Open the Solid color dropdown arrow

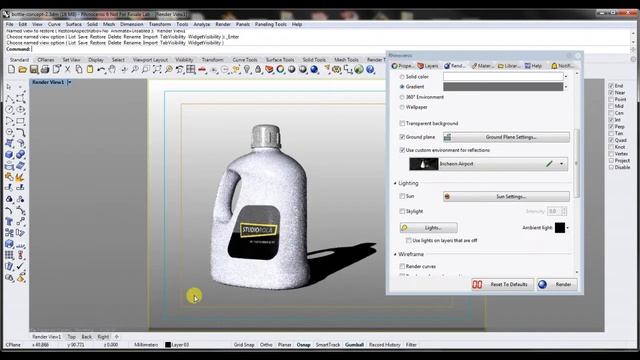click(566, 77)
